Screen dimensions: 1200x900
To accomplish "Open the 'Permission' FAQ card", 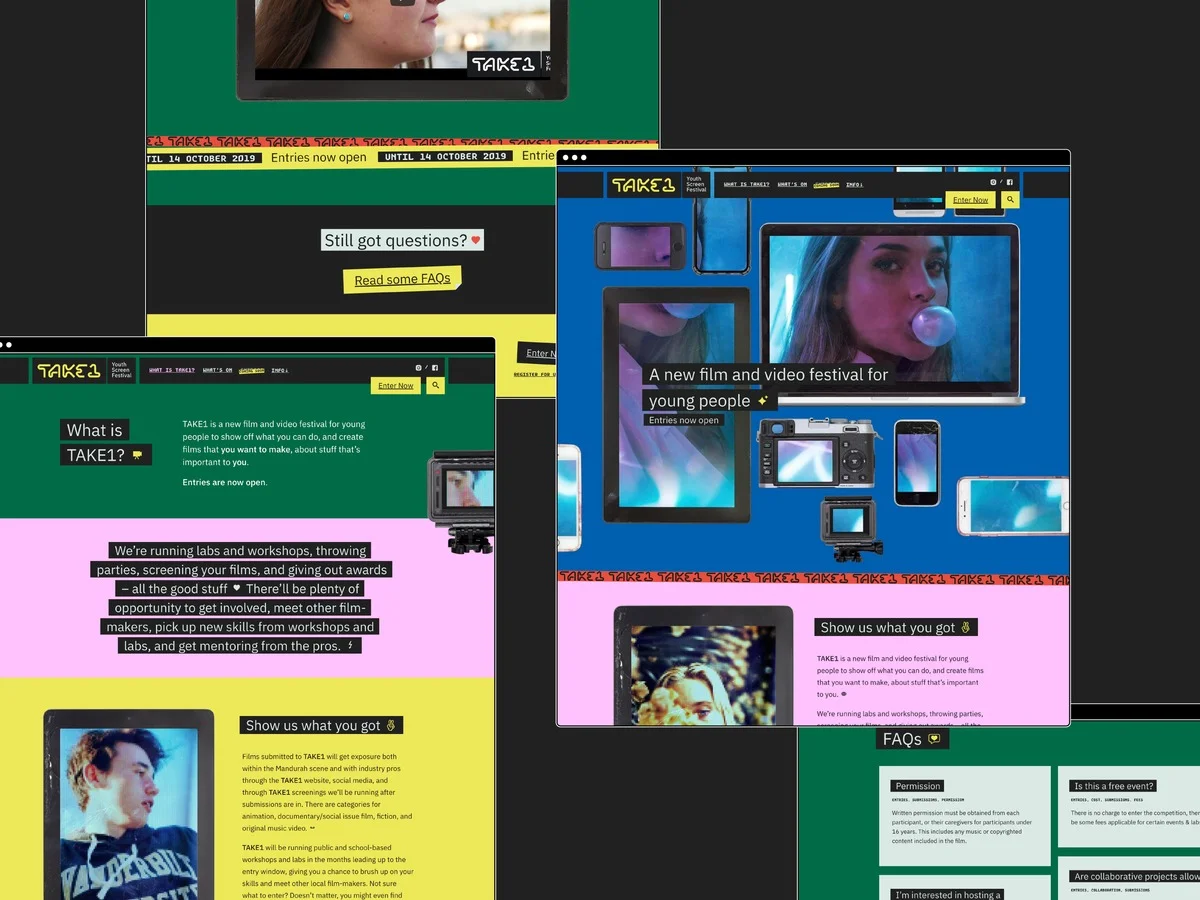I will [964, 816].
